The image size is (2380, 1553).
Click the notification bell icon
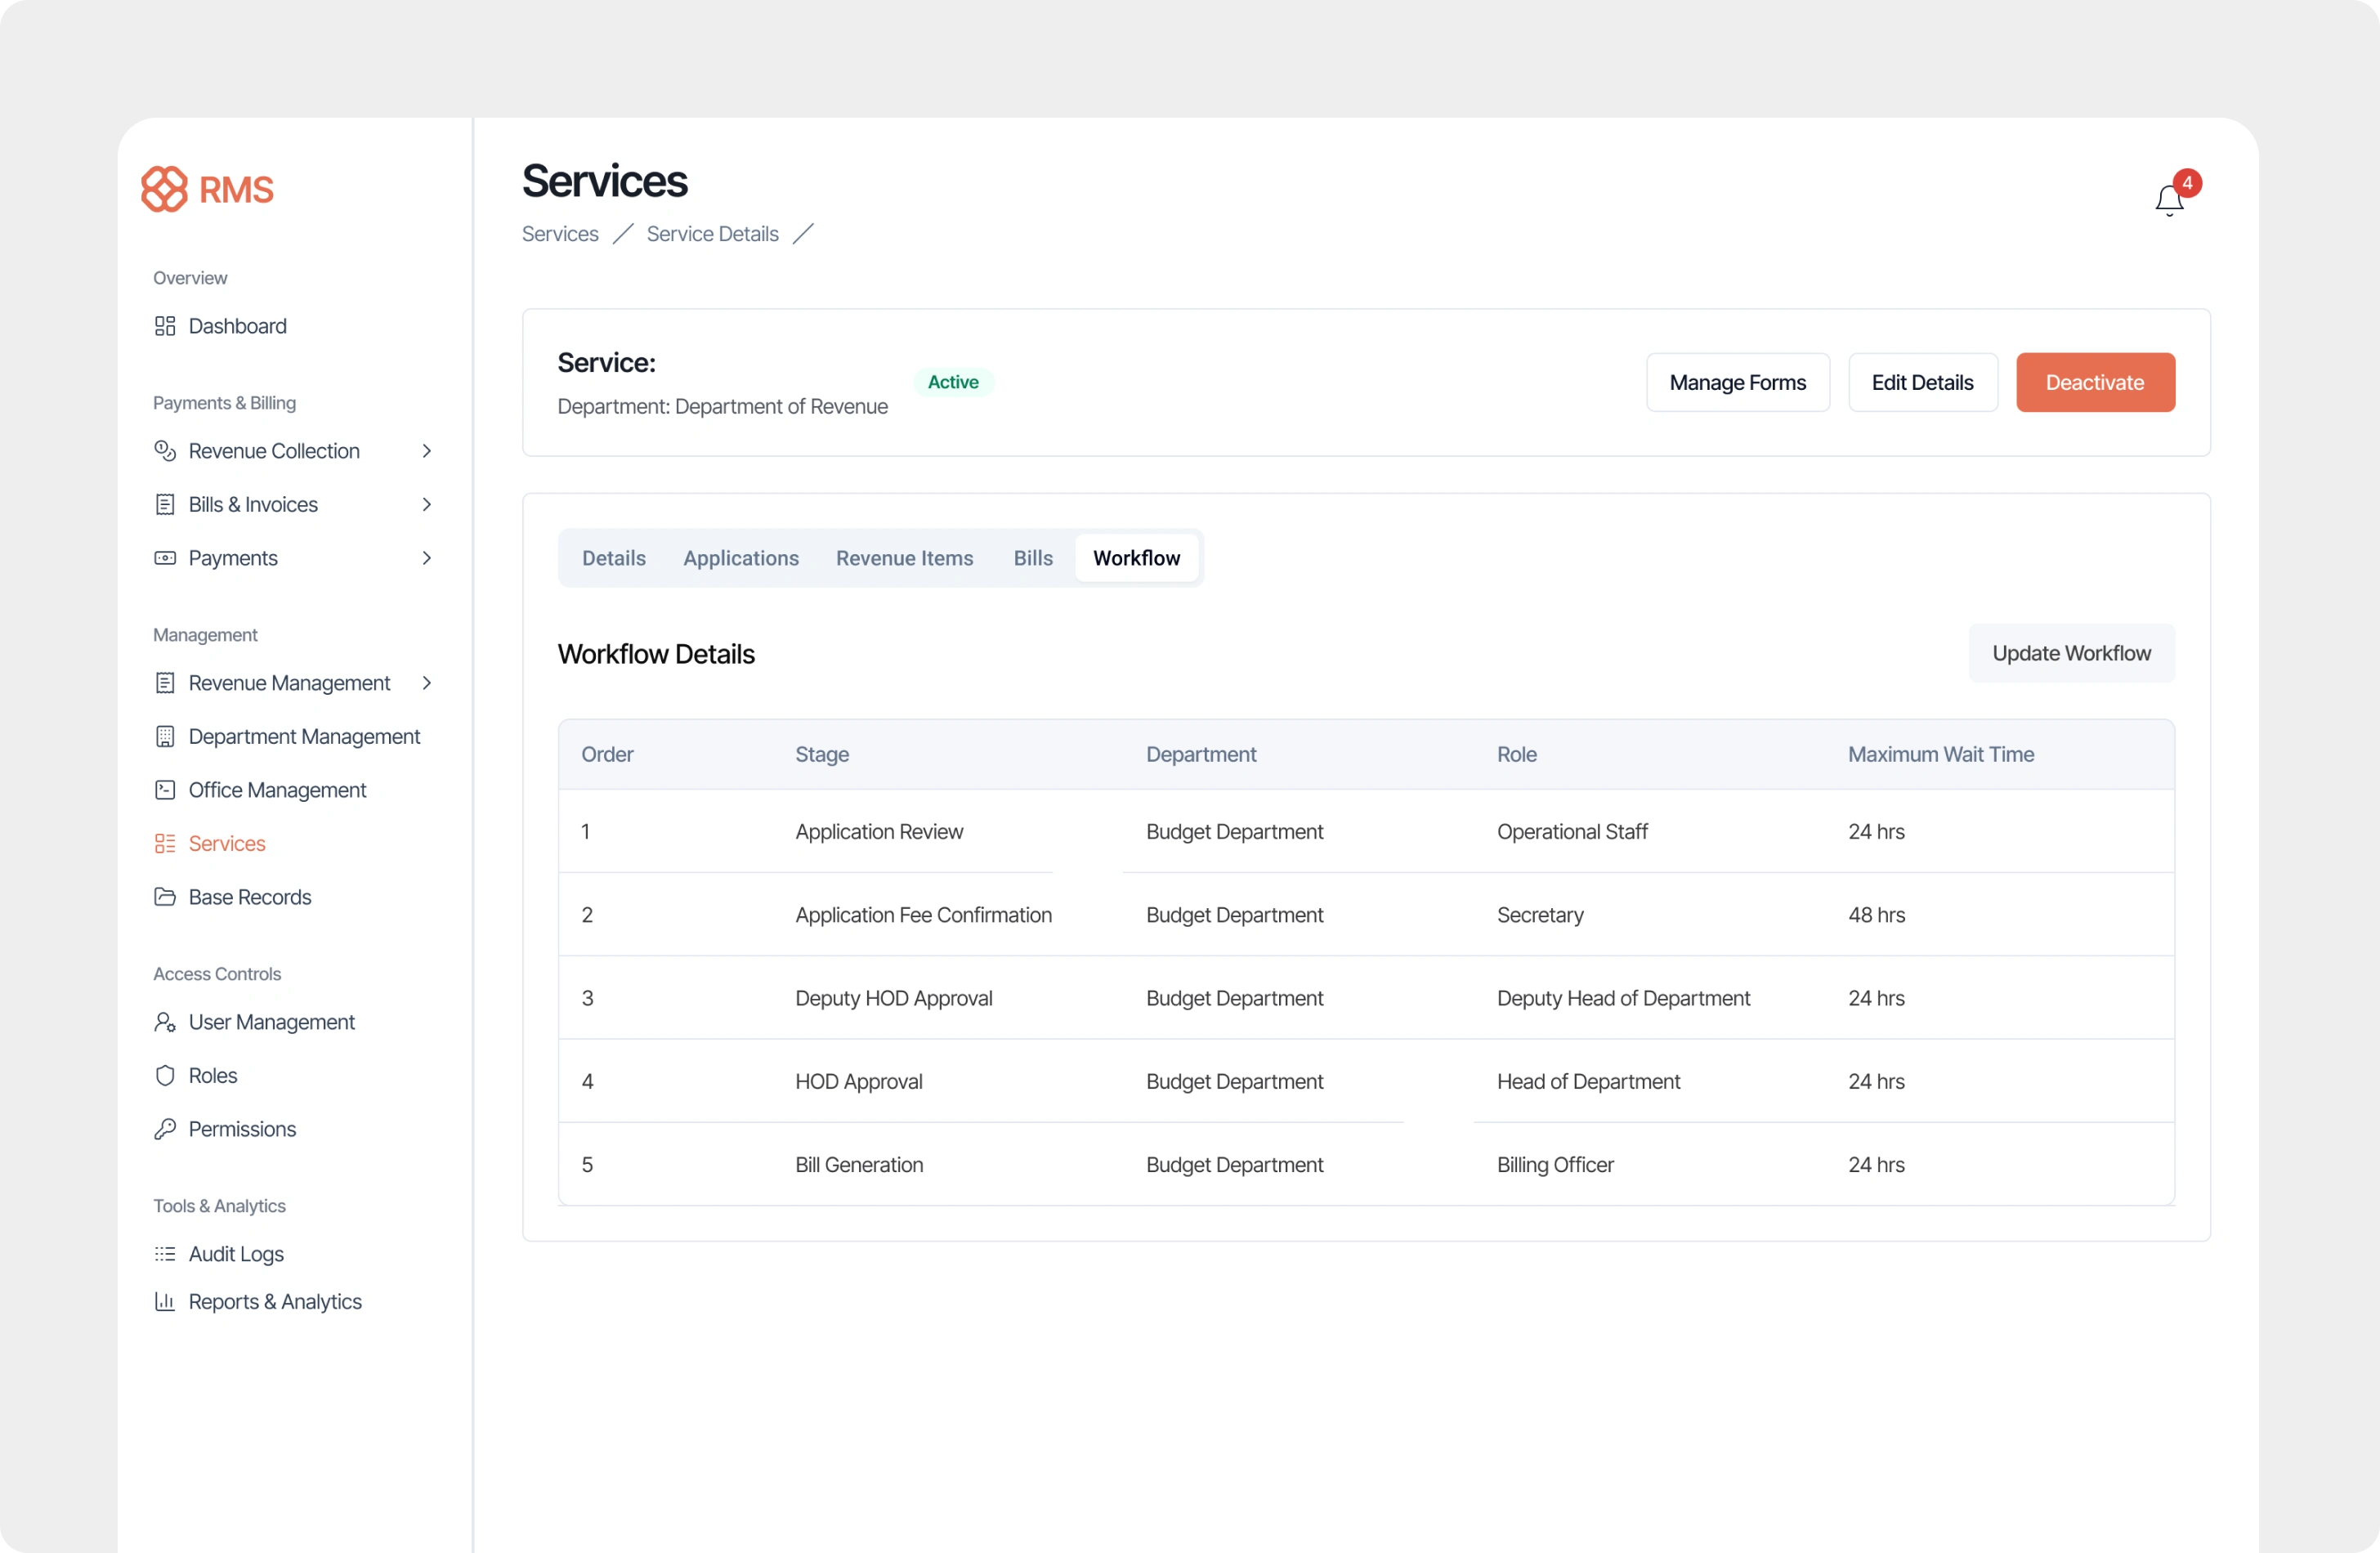(2168, 200)
